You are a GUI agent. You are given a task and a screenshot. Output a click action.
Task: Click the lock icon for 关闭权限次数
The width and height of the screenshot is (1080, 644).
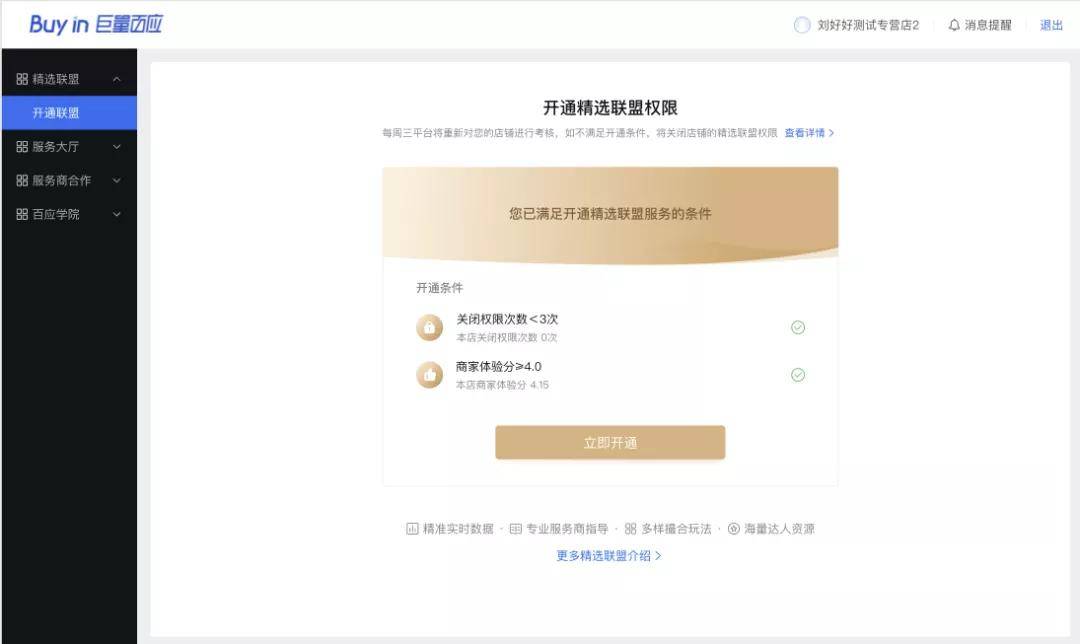click(430, 327)
